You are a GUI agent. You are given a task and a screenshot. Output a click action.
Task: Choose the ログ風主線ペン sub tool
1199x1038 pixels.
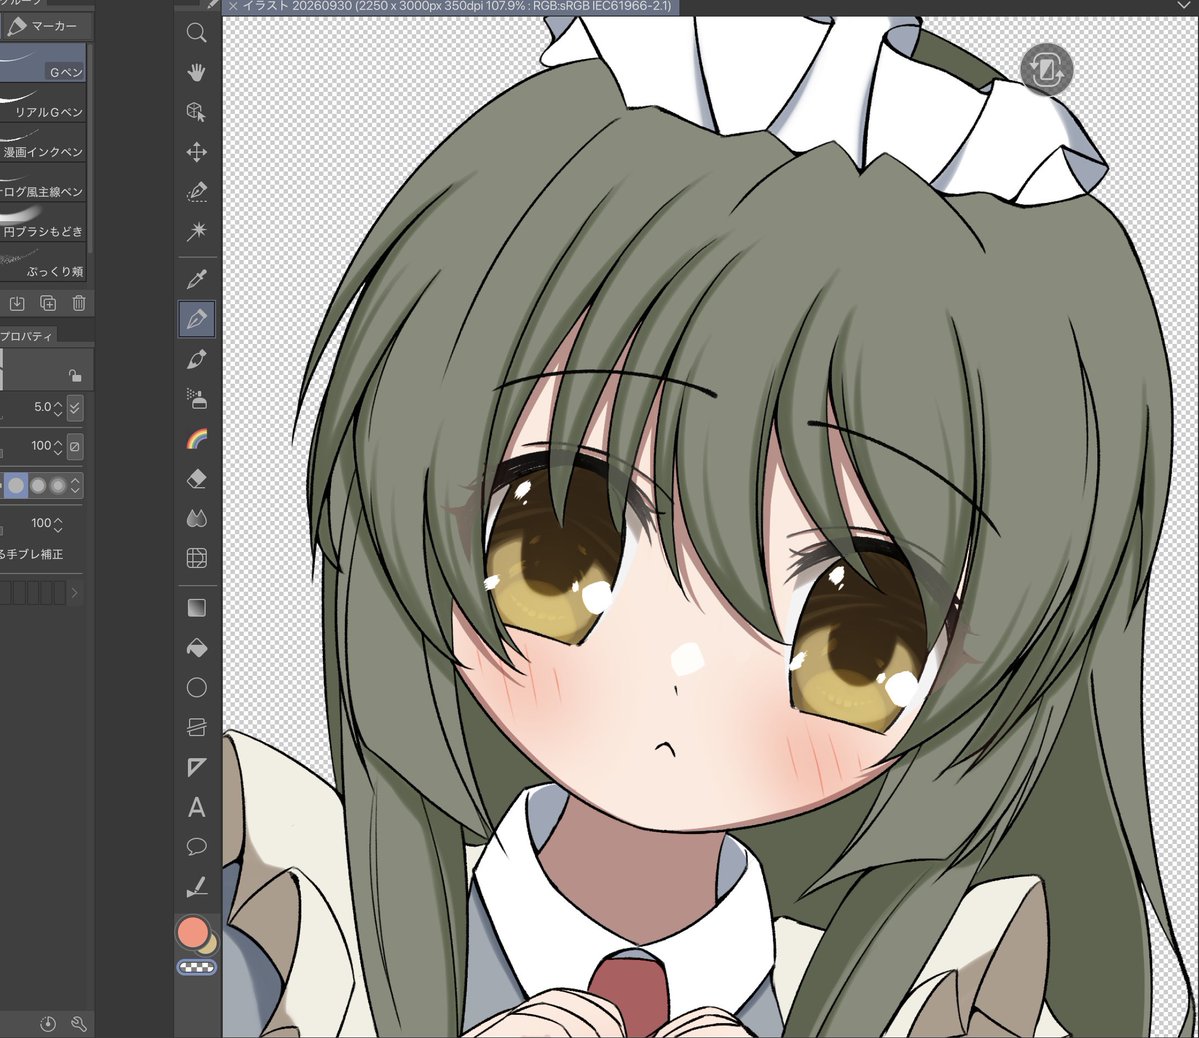43,182
